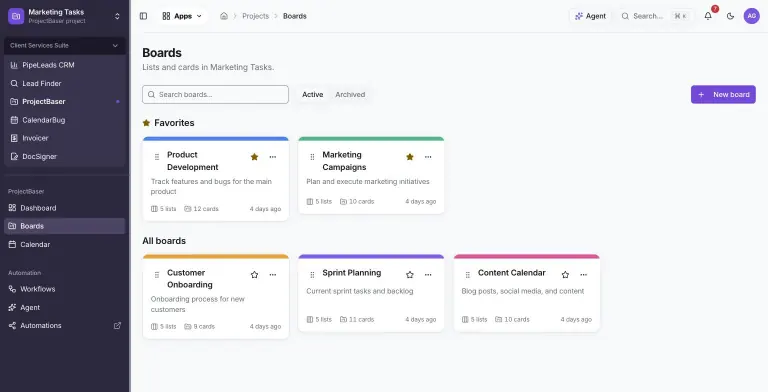Open the Content Calendar board
The width and height of the screenshot is (768, 392).
[511, 273]
